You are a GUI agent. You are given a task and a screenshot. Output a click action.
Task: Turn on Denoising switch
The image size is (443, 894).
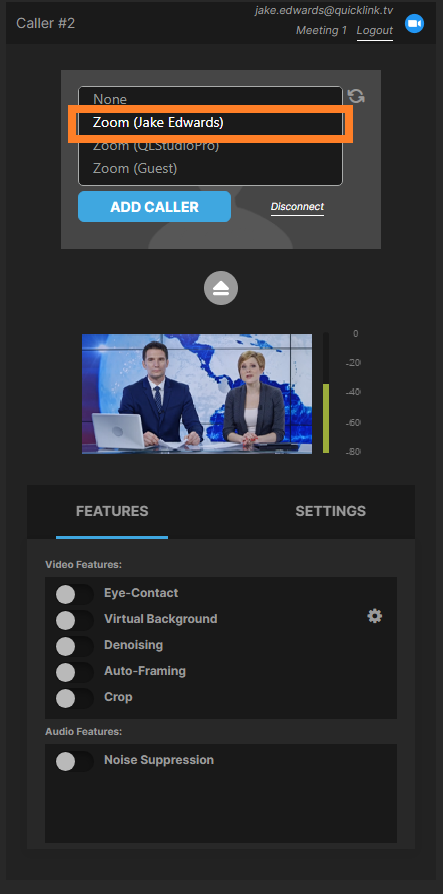(x=75, y=646)
